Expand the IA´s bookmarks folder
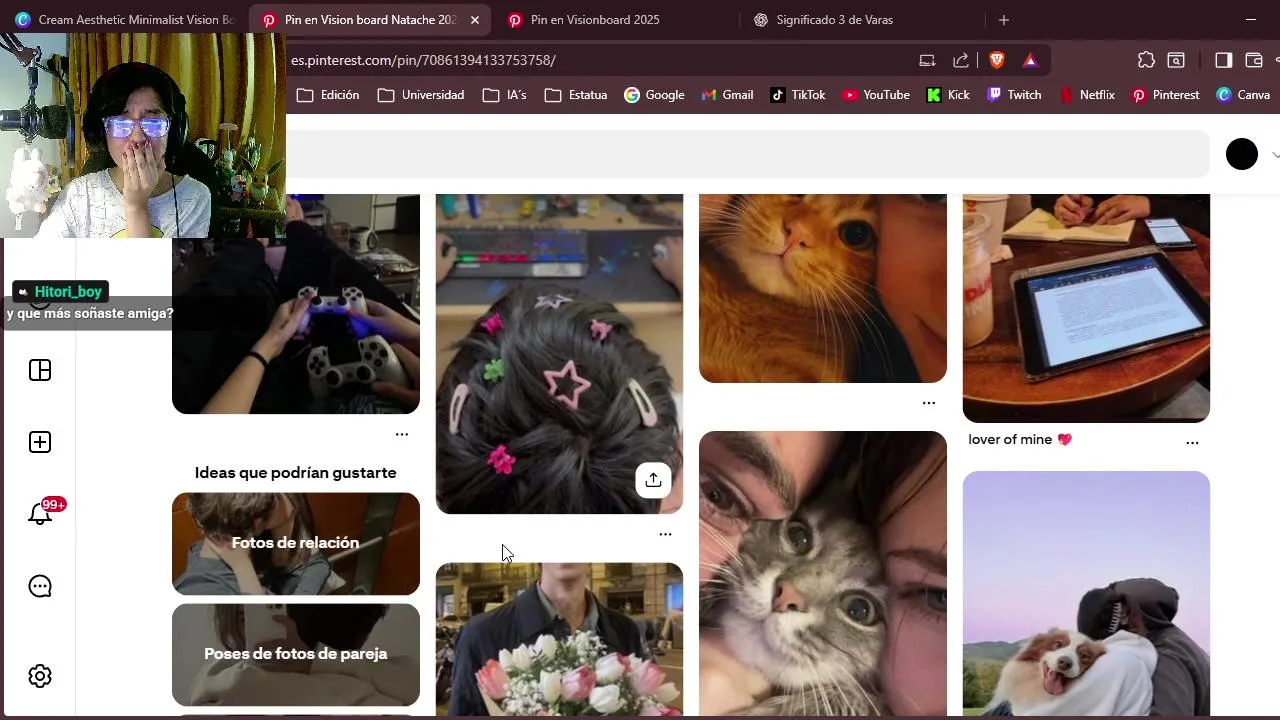 504,95
